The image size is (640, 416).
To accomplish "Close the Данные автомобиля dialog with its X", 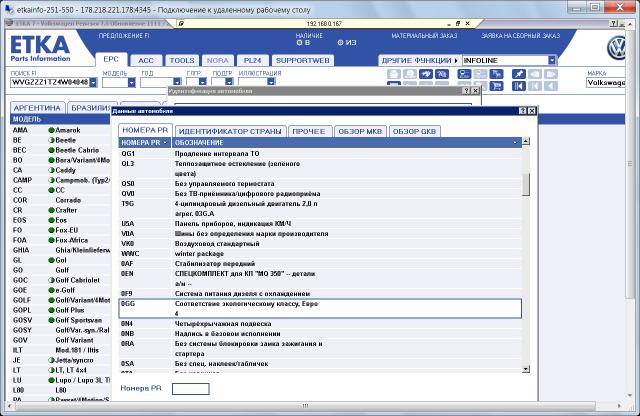I will [x=532, y=111].
